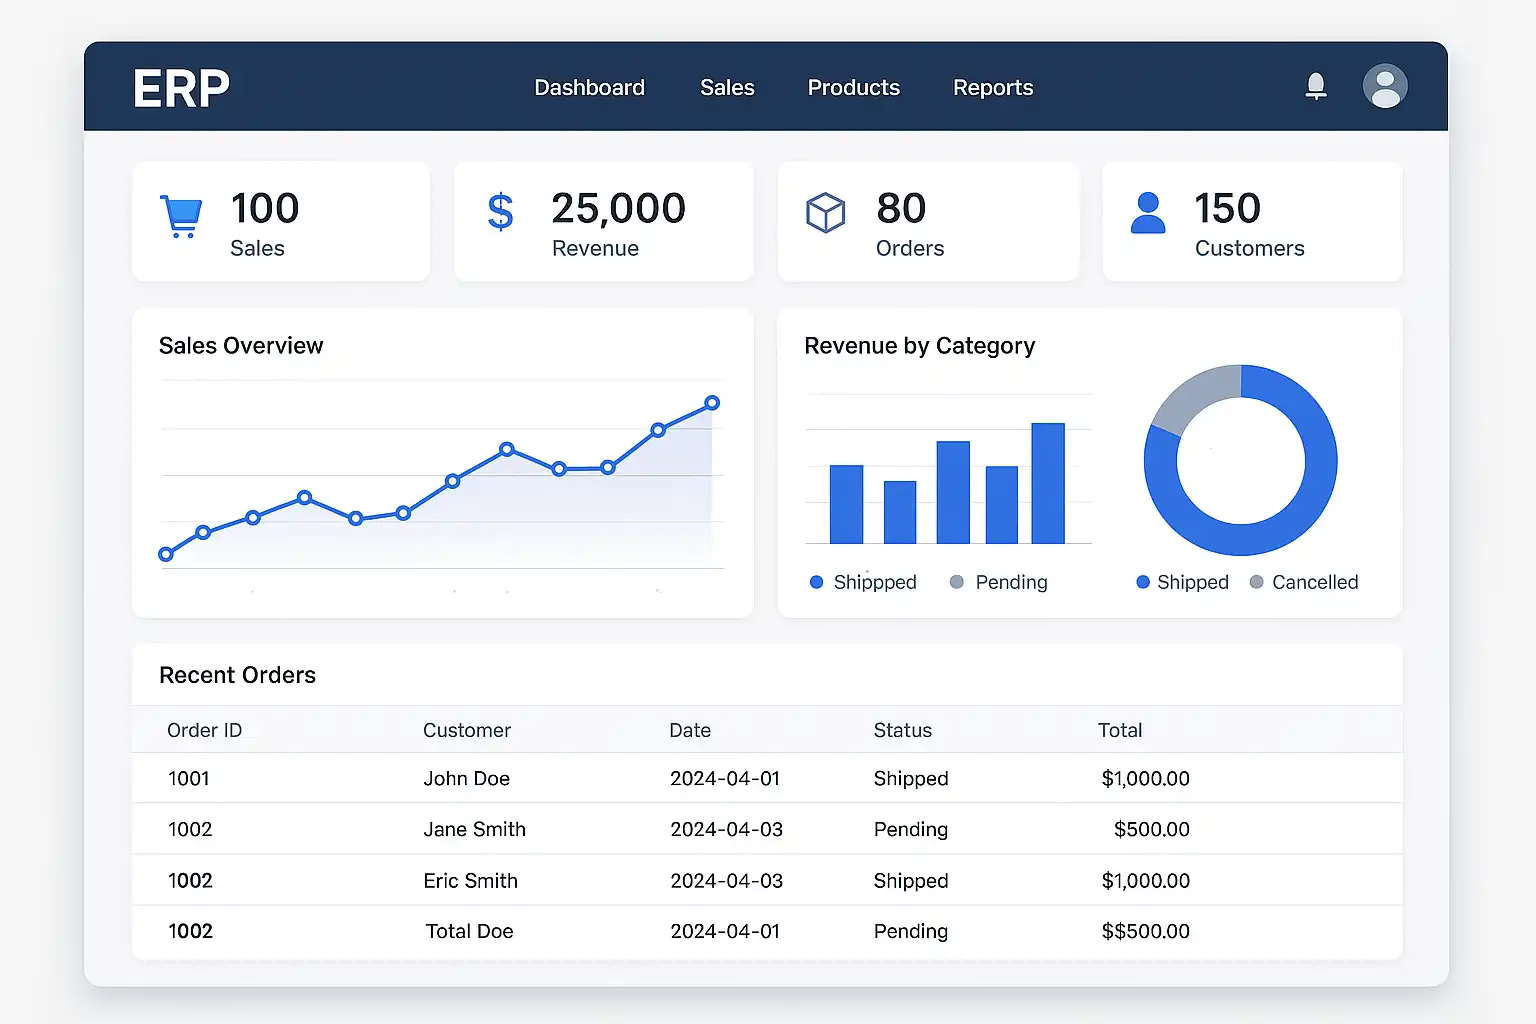Viewport: 1536px width, 1024px height.
Task: Click customer name Jane Smith
Action: click(474, 829)
